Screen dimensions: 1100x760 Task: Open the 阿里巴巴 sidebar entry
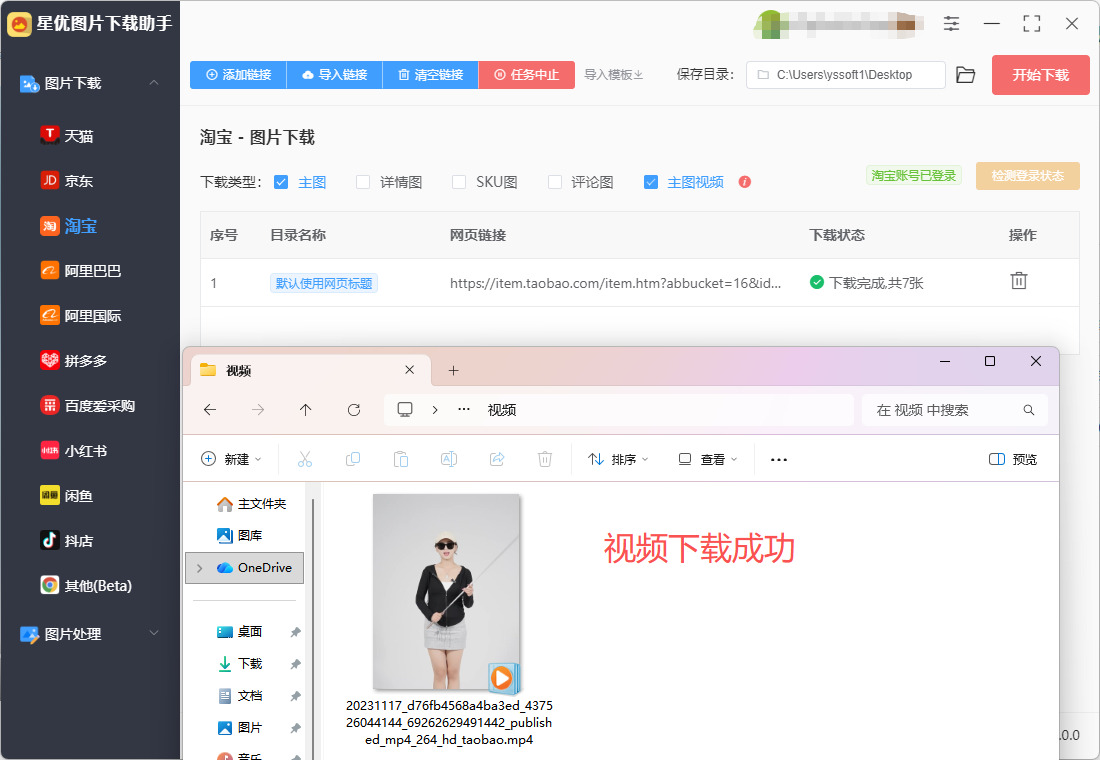coord(81,270)
